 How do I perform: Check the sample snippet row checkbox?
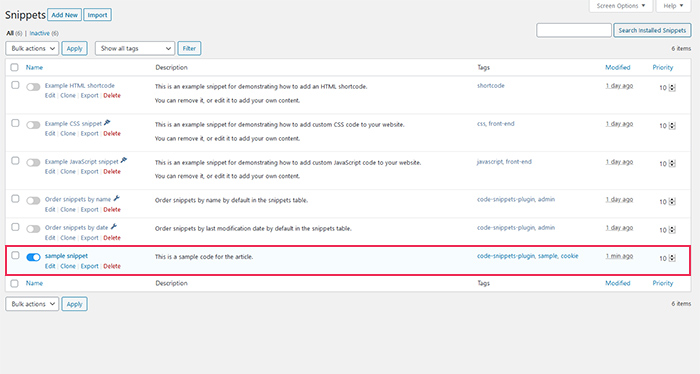tap(15, 255)
